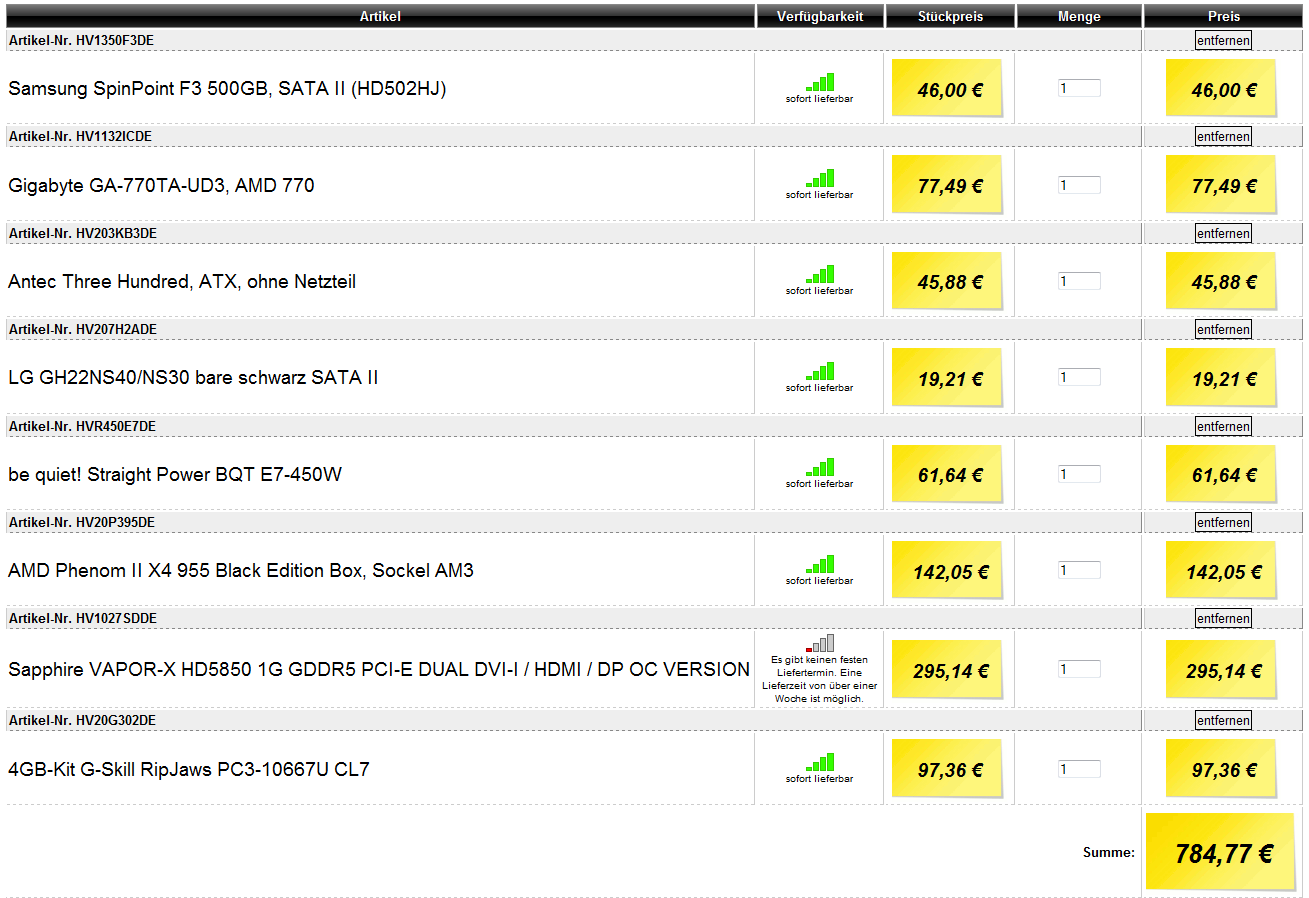Image resolution: width=1309 pixels, height=898 pixels.
Task: Focus quantity field for Samsung SpinPoint F3
Action: pyautogui.click(x=1079, y=88)
